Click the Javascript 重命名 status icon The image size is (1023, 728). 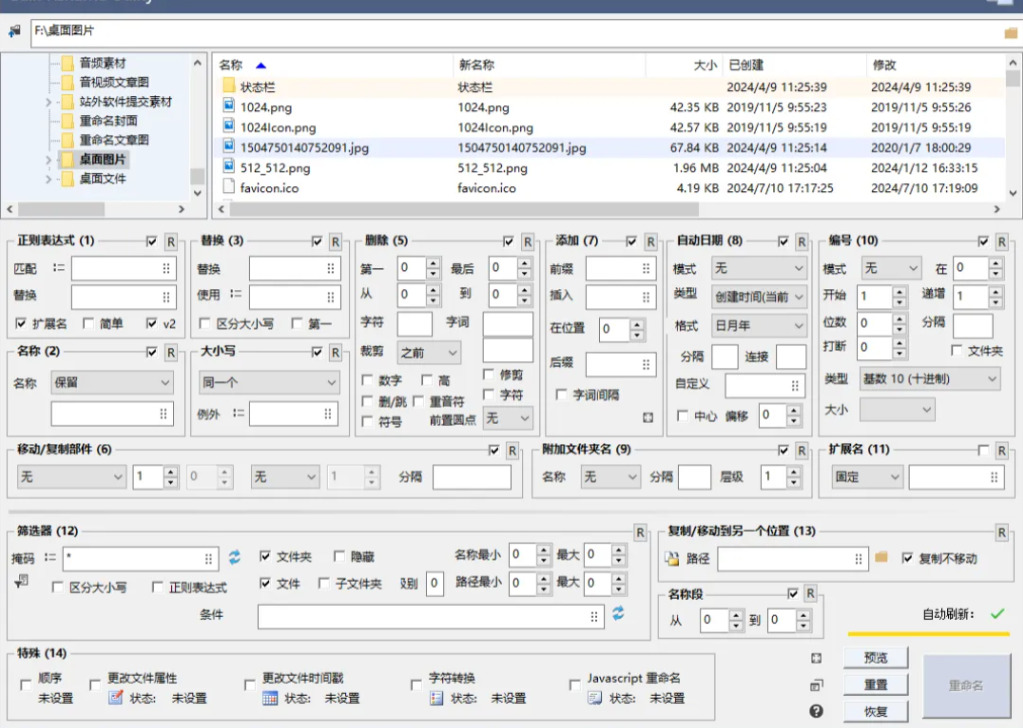[x=594, y=698]
